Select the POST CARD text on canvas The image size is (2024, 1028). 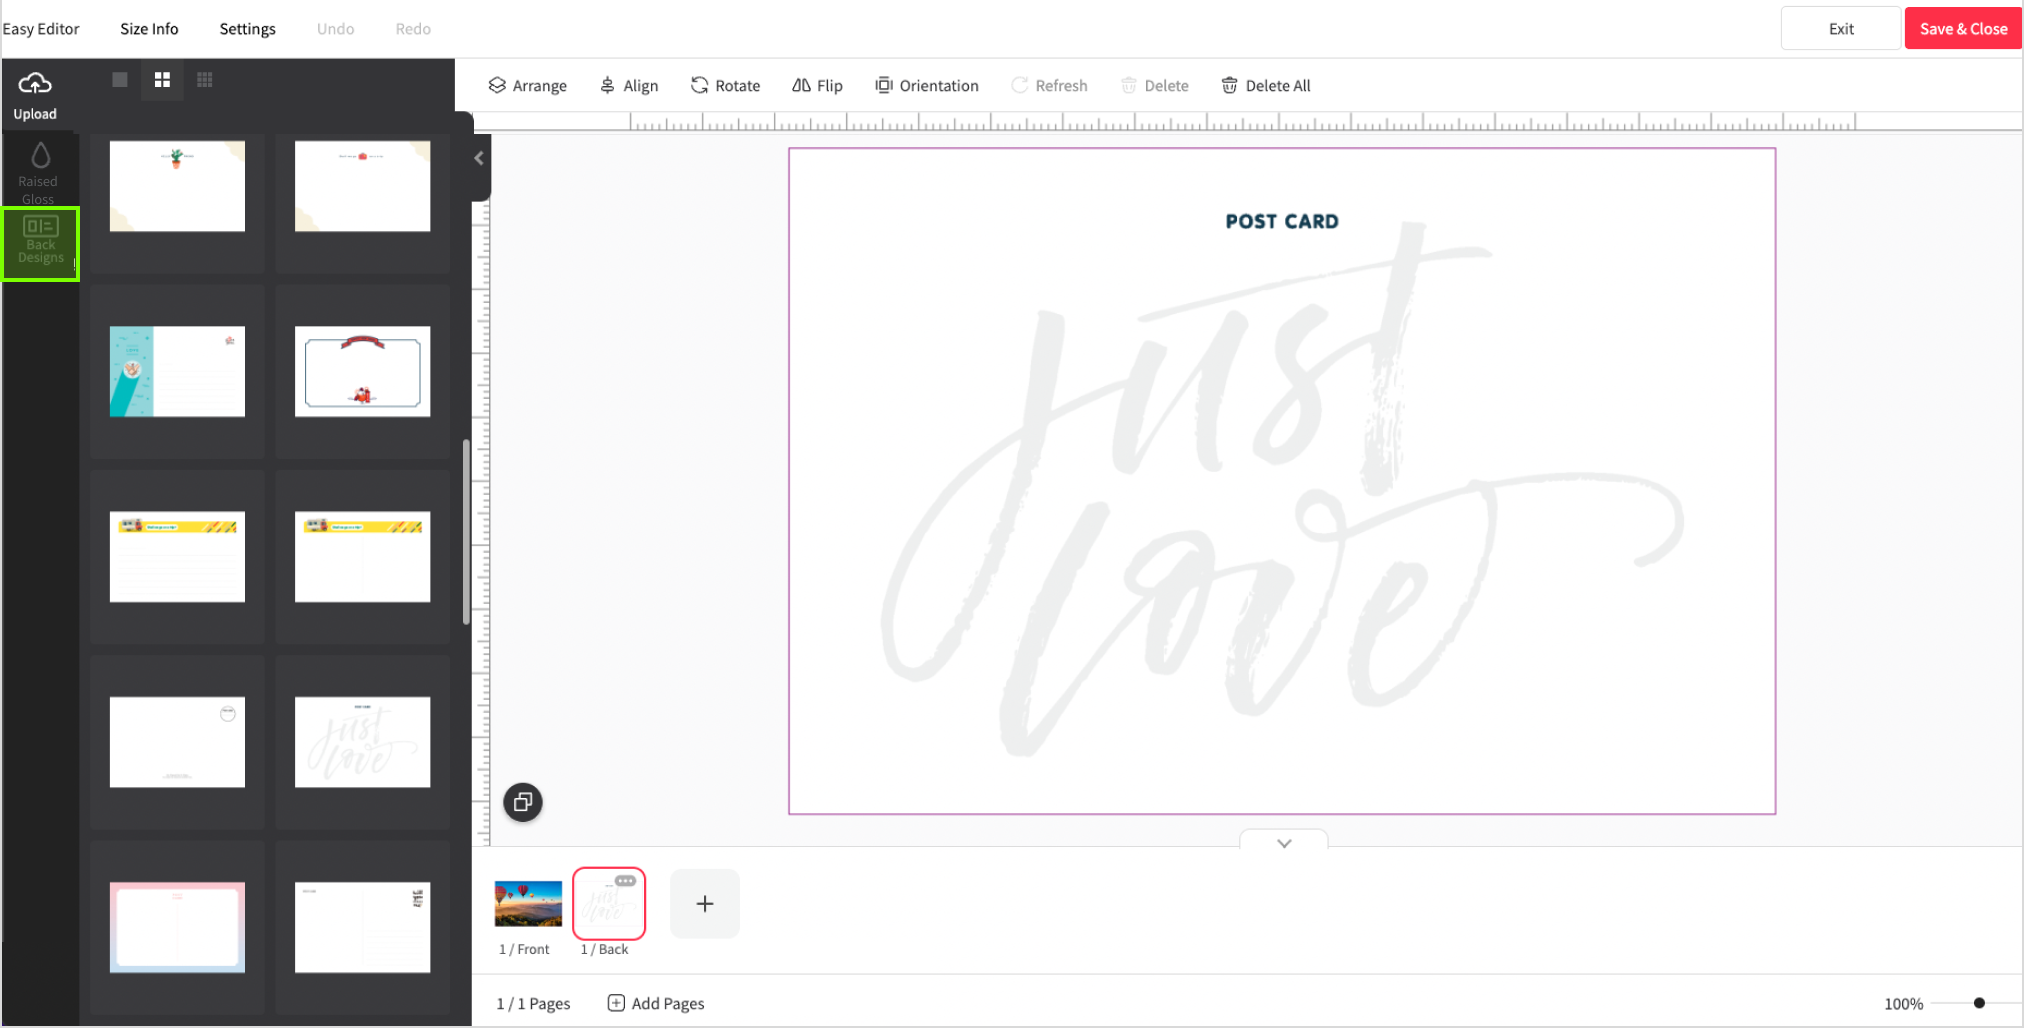coord(1282,221)
